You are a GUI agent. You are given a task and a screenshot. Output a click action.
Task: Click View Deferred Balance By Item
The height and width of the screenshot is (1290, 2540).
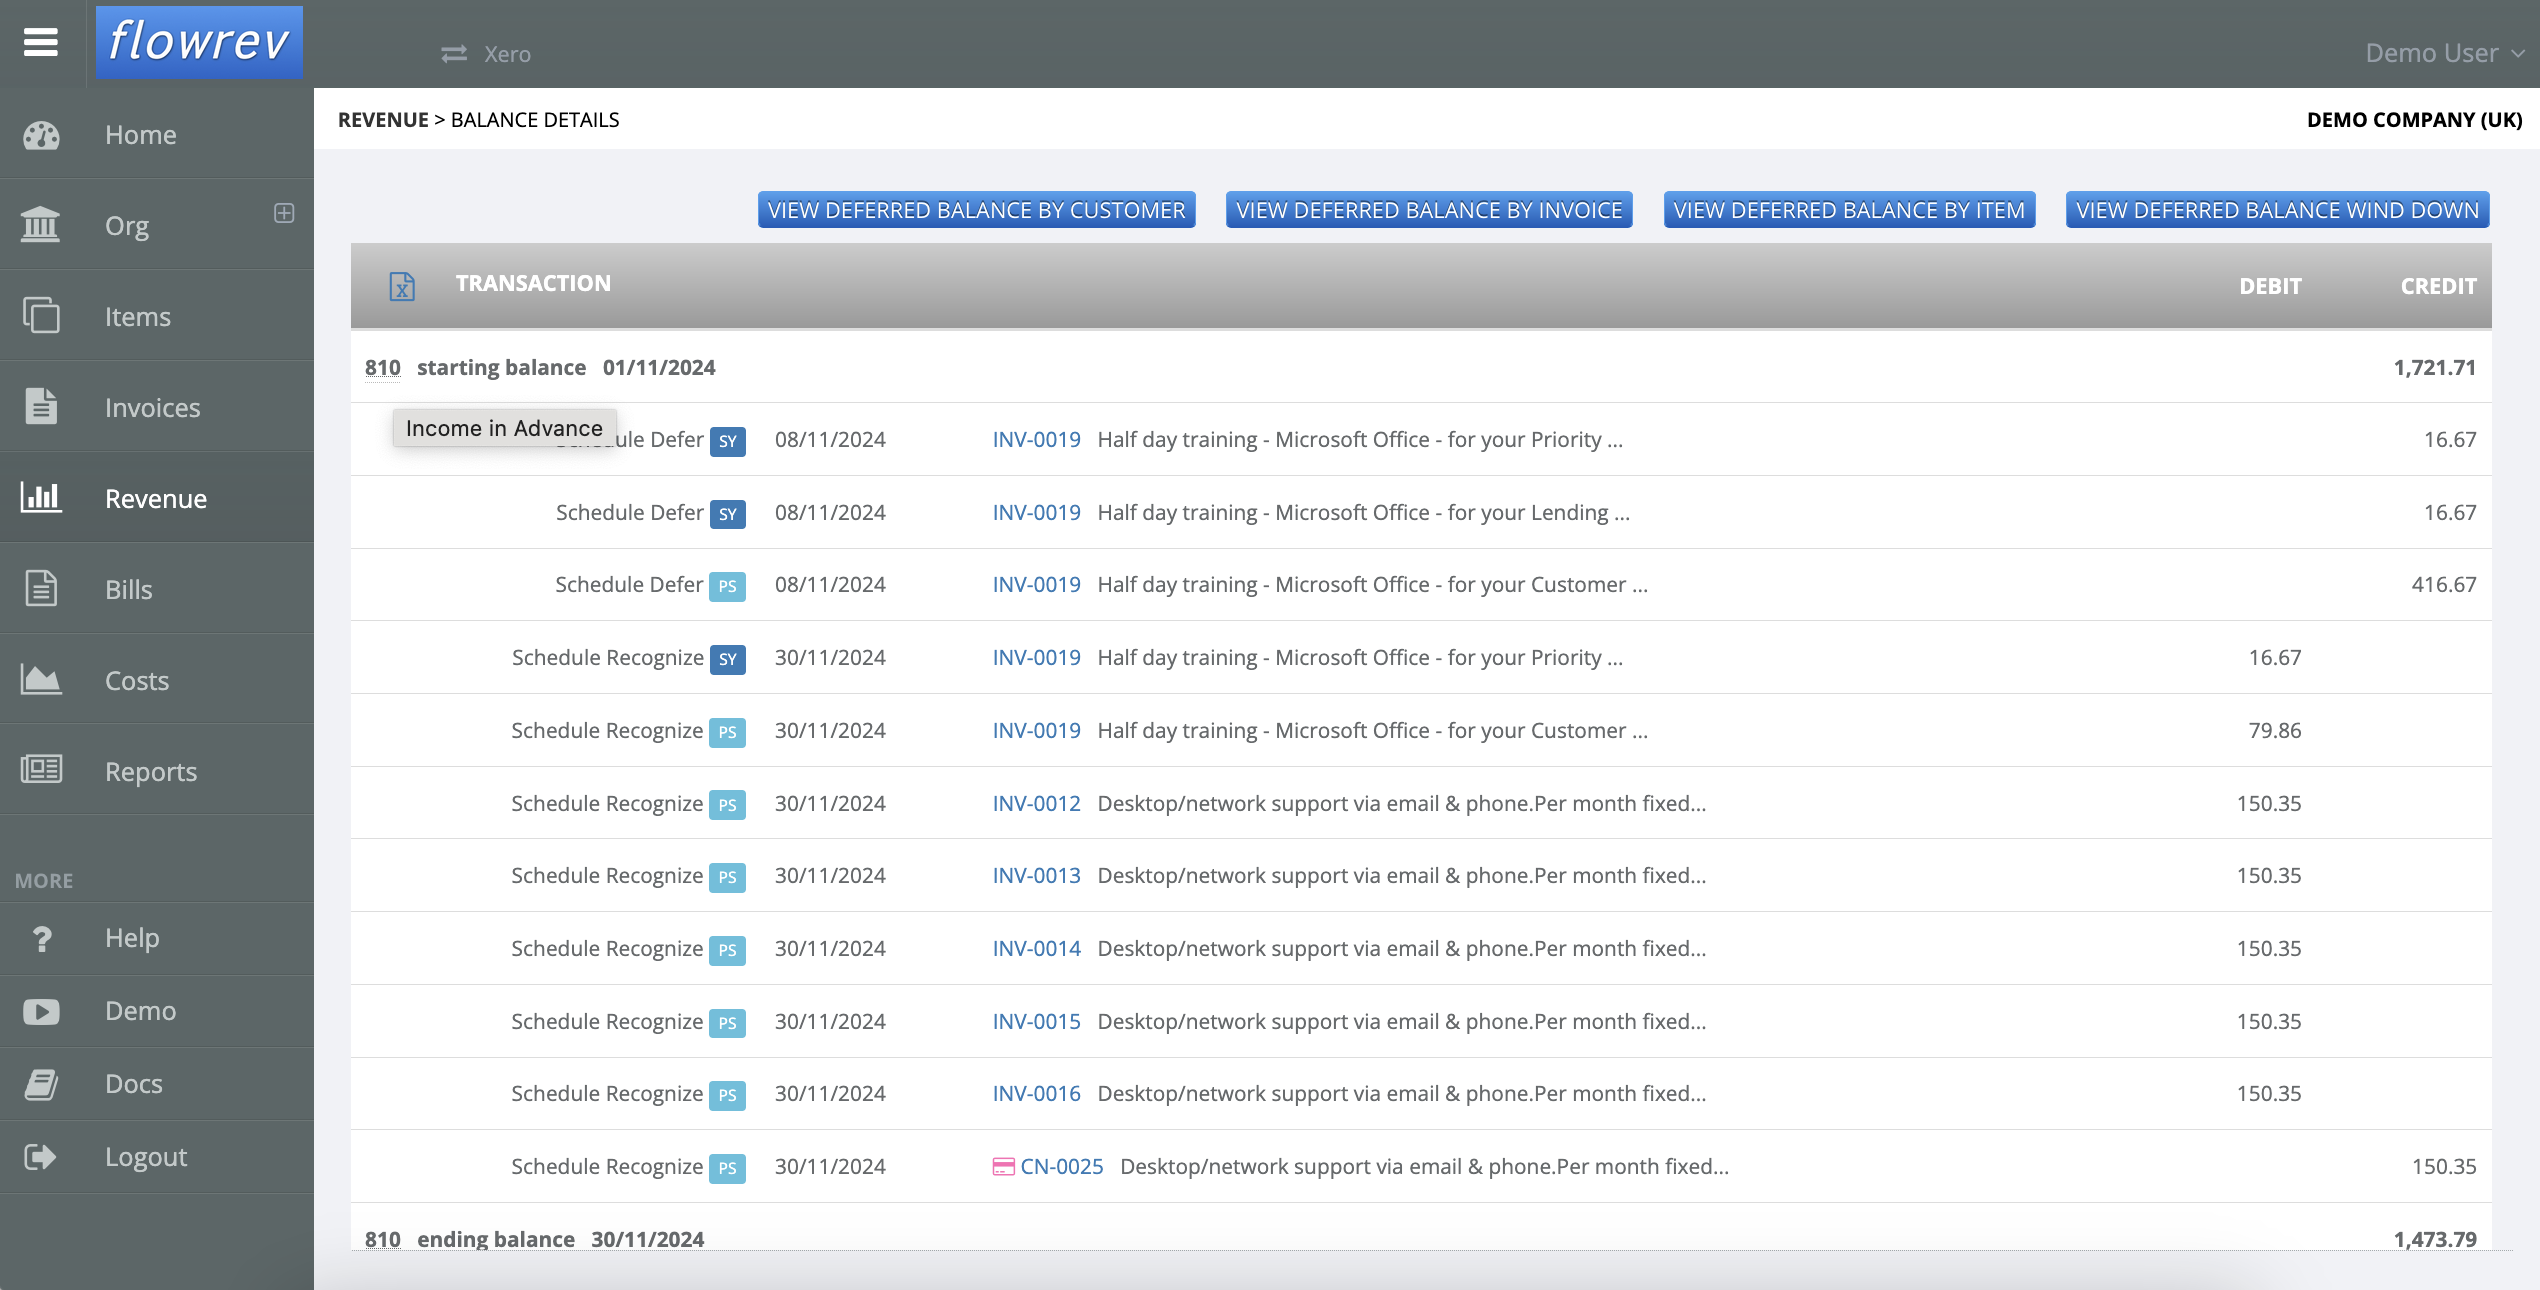click(1849, 210)
